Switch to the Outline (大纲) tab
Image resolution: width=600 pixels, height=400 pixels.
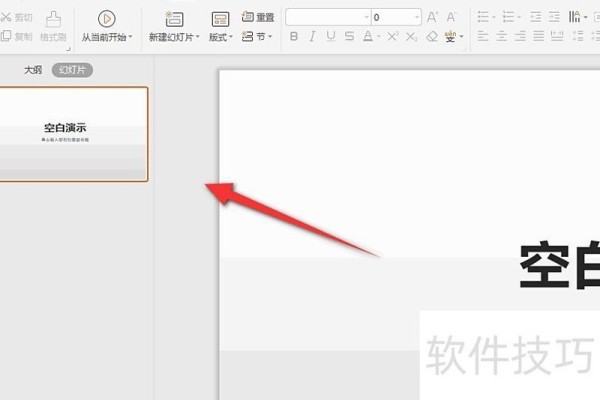click(x=33, y=70)
